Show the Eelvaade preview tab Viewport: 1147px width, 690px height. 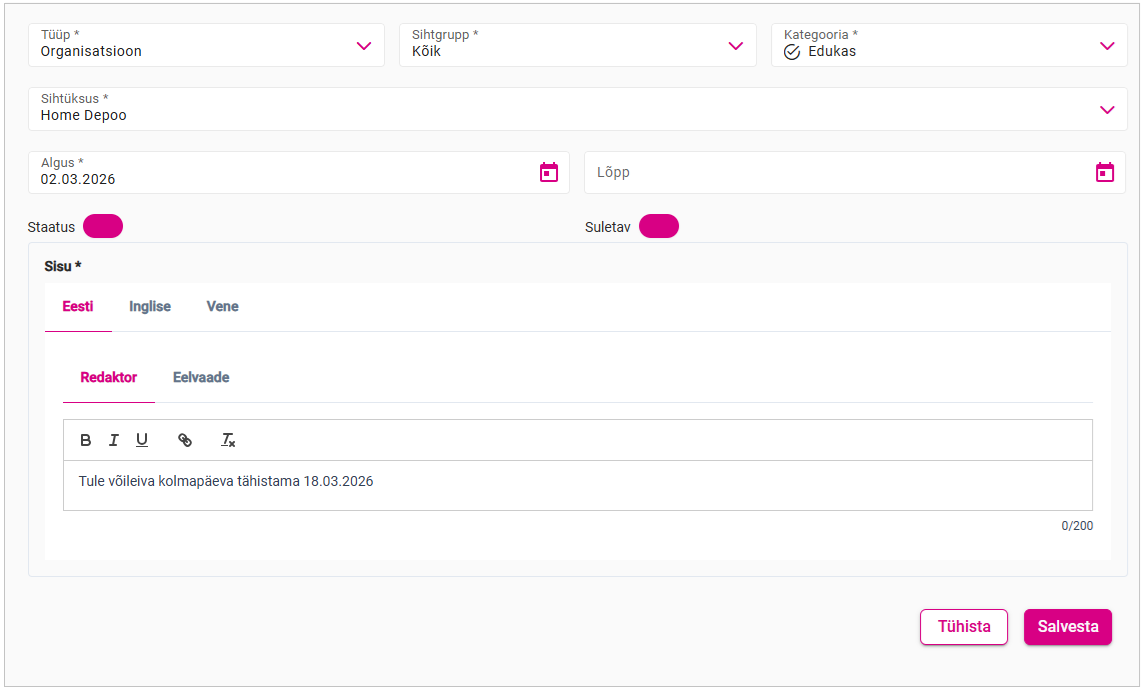pos(201,378)
